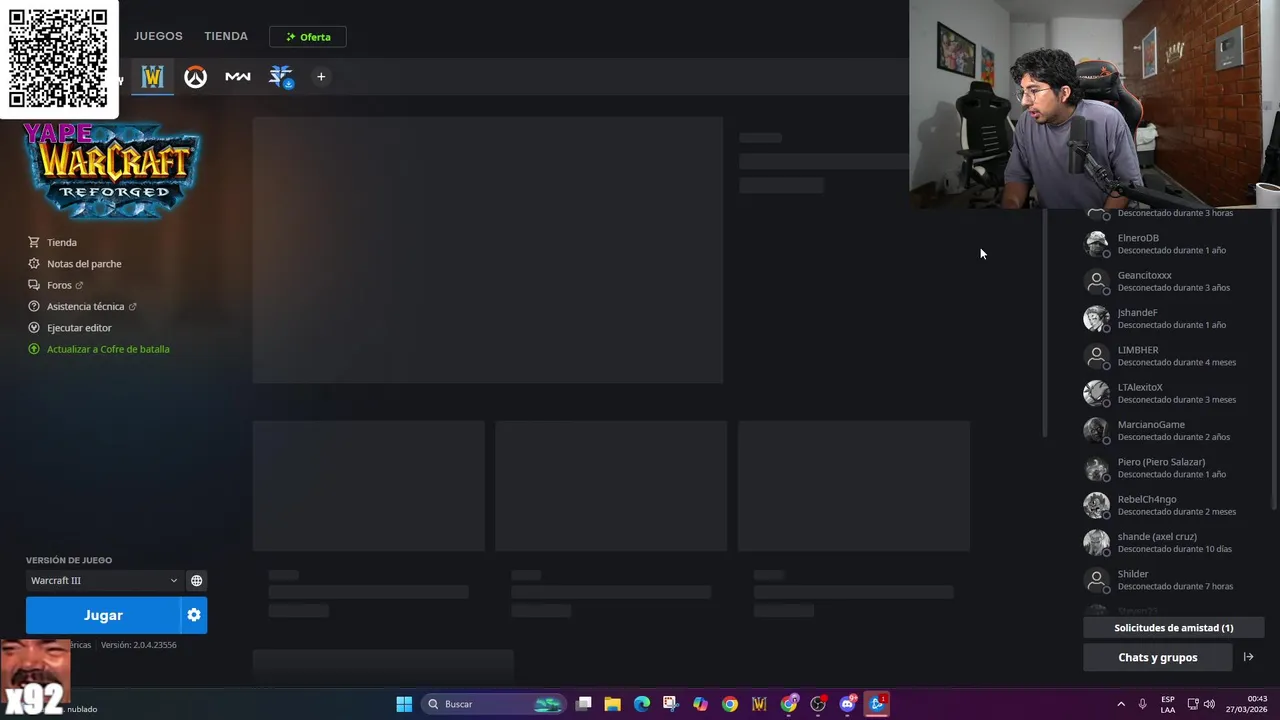1280x720 pixels.
Task: Open game settings gear next to Jugar
Action: (x=194, y=615)
